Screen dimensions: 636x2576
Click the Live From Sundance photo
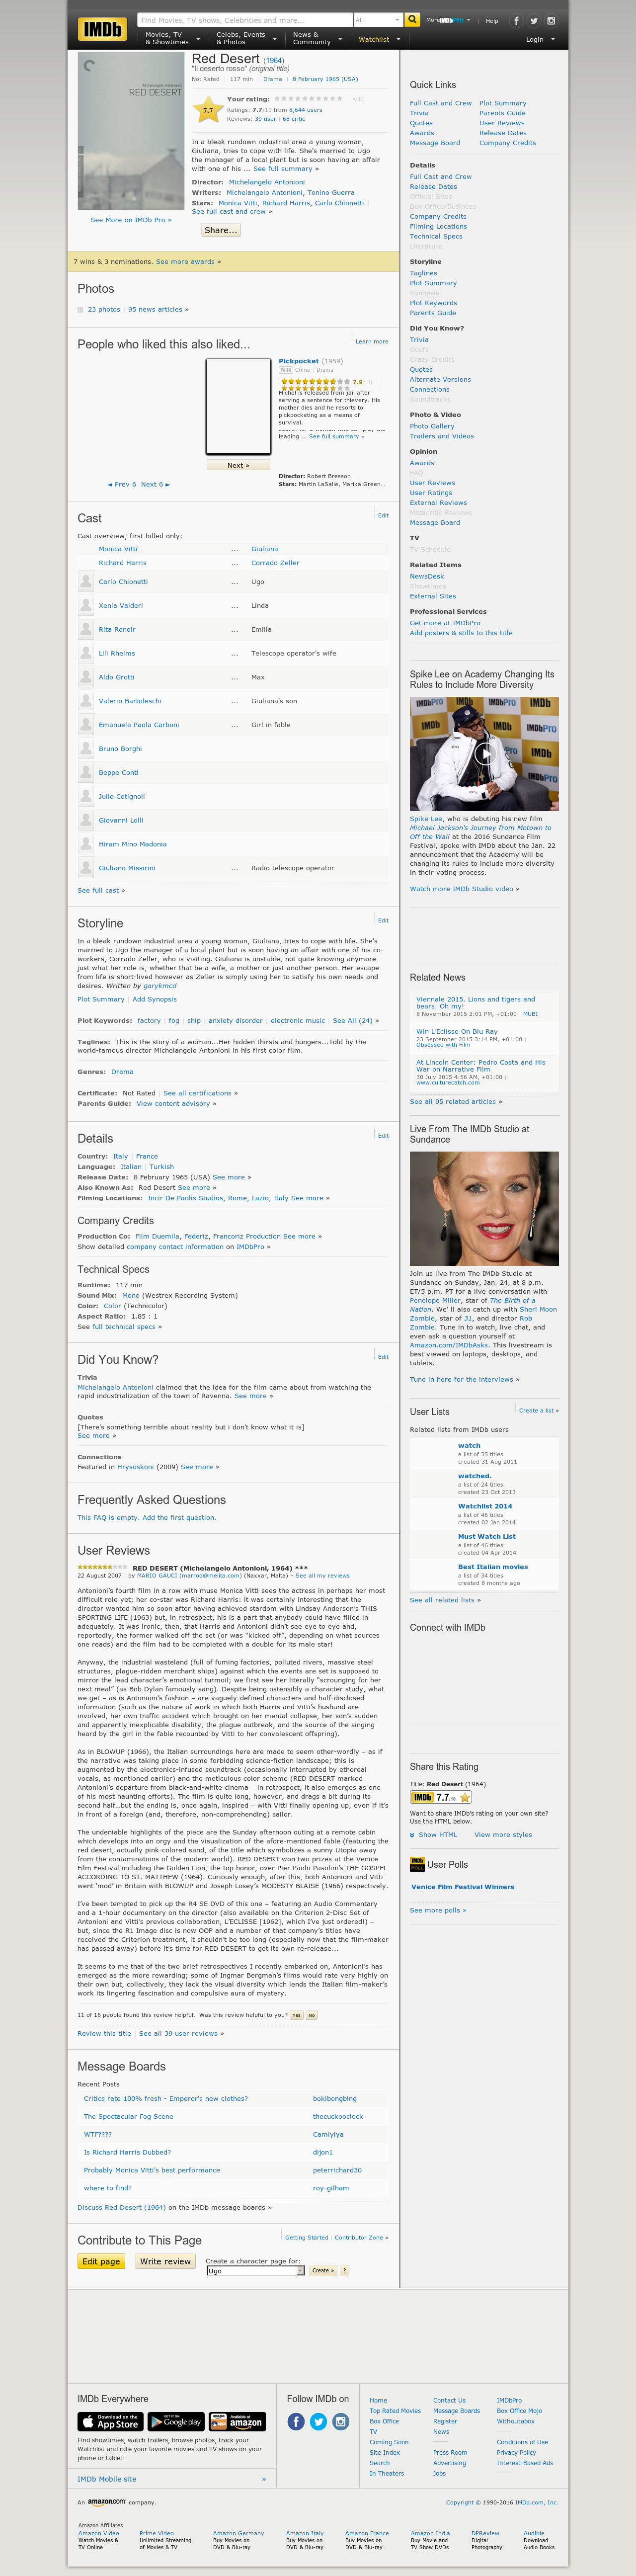click(x=484, y=1208)
